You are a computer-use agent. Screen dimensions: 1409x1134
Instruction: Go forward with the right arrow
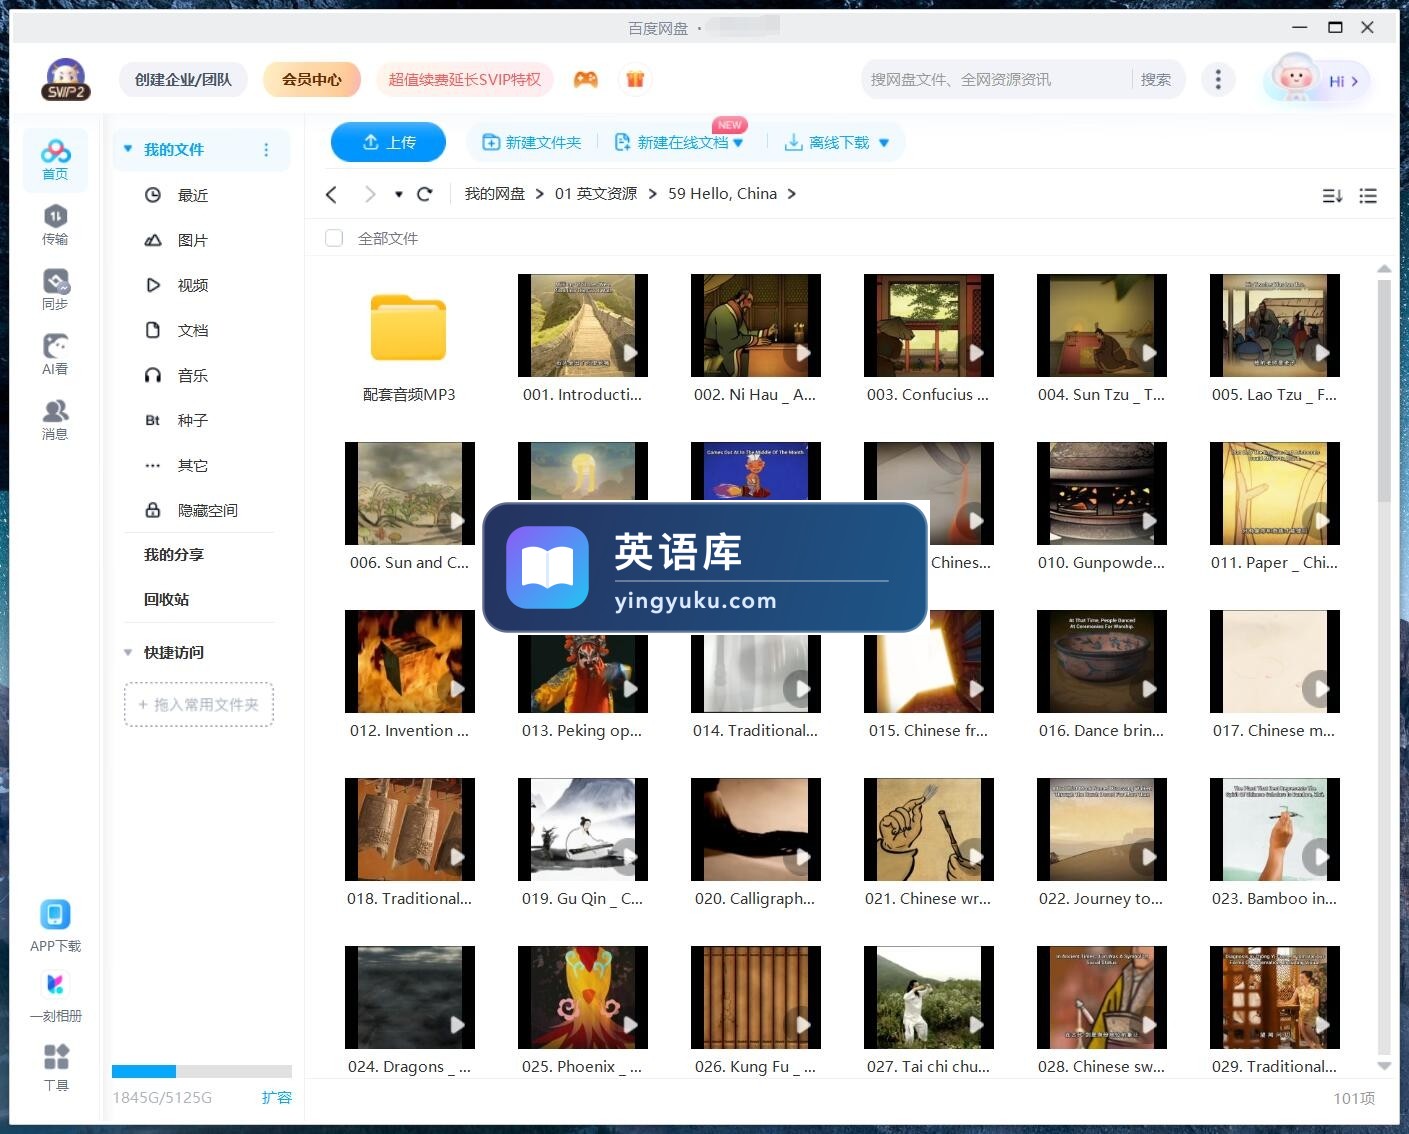coord(370,194)
